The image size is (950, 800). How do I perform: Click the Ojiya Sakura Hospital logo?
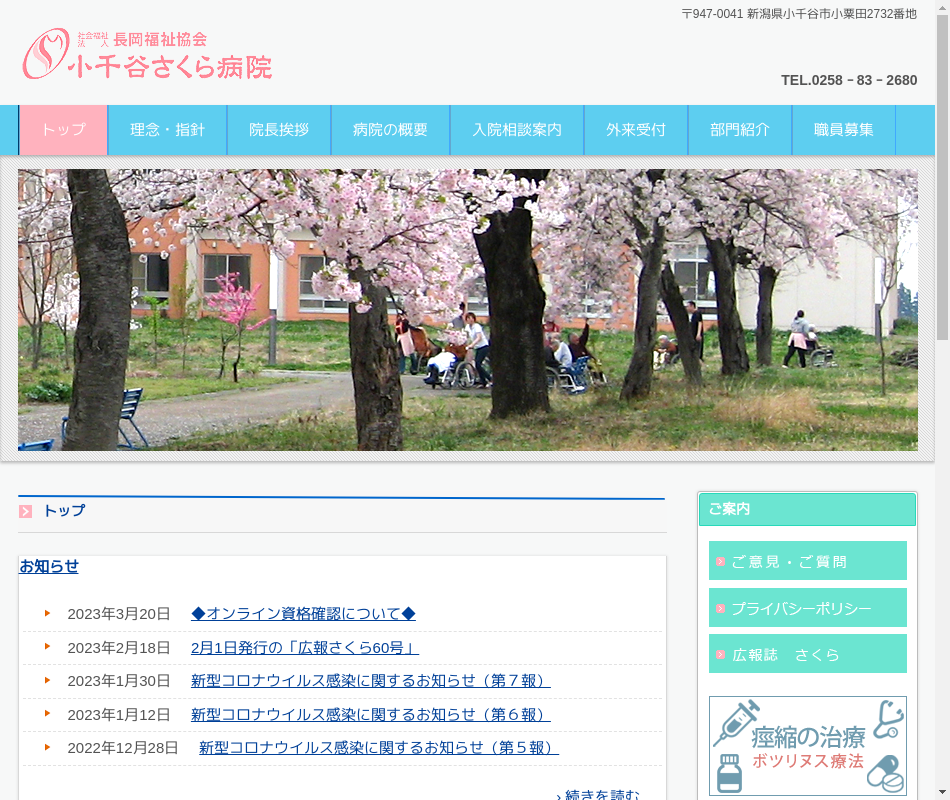[x=147, y=54]
